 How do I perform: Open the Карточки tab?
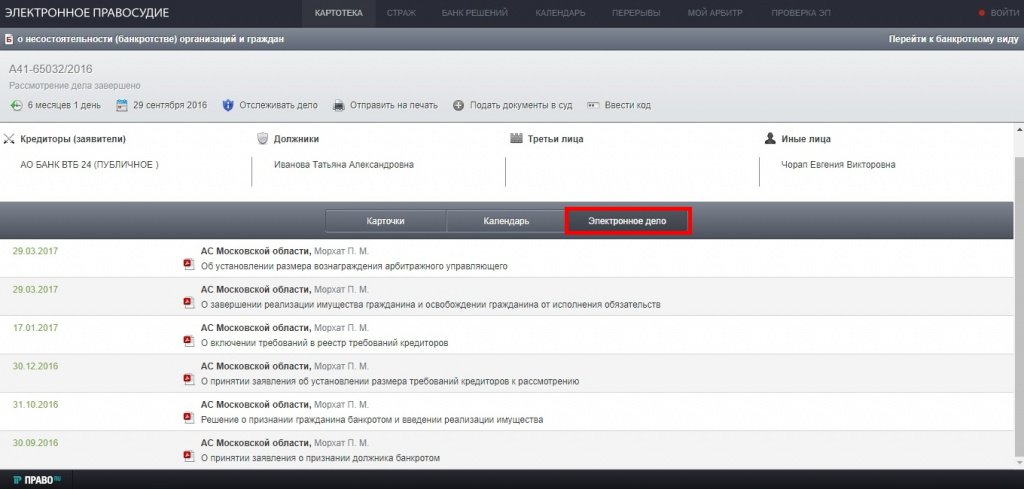click(385, 221)
